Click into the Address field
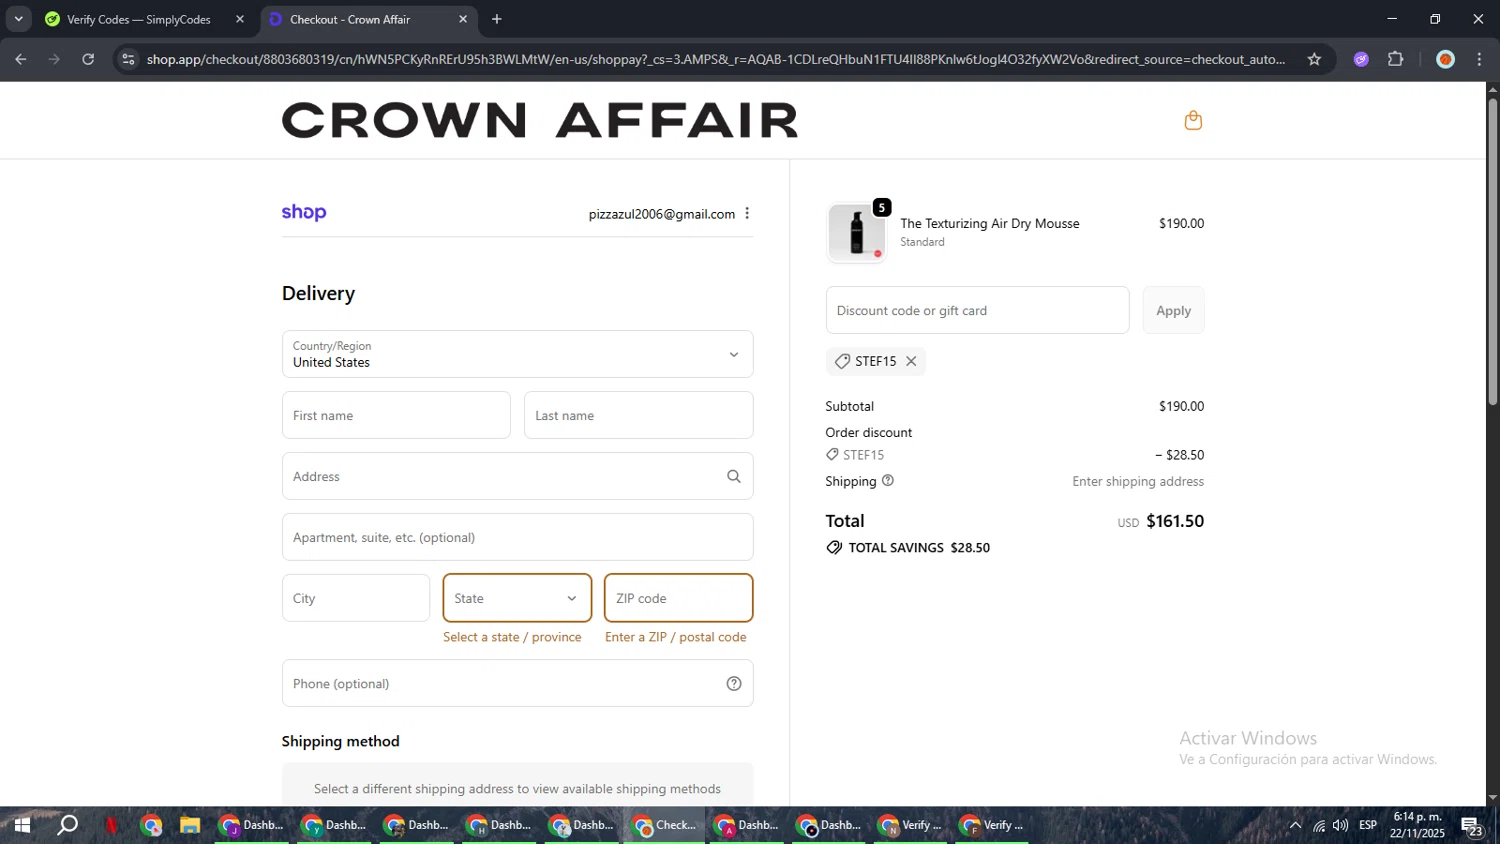The image size is (1500, 844). click(517, 476)
